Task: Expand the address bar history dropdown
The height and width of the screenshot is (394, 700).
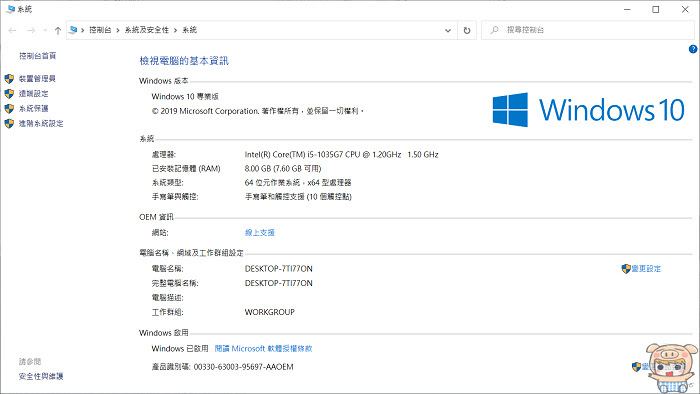Action: (x=448, y=30)
